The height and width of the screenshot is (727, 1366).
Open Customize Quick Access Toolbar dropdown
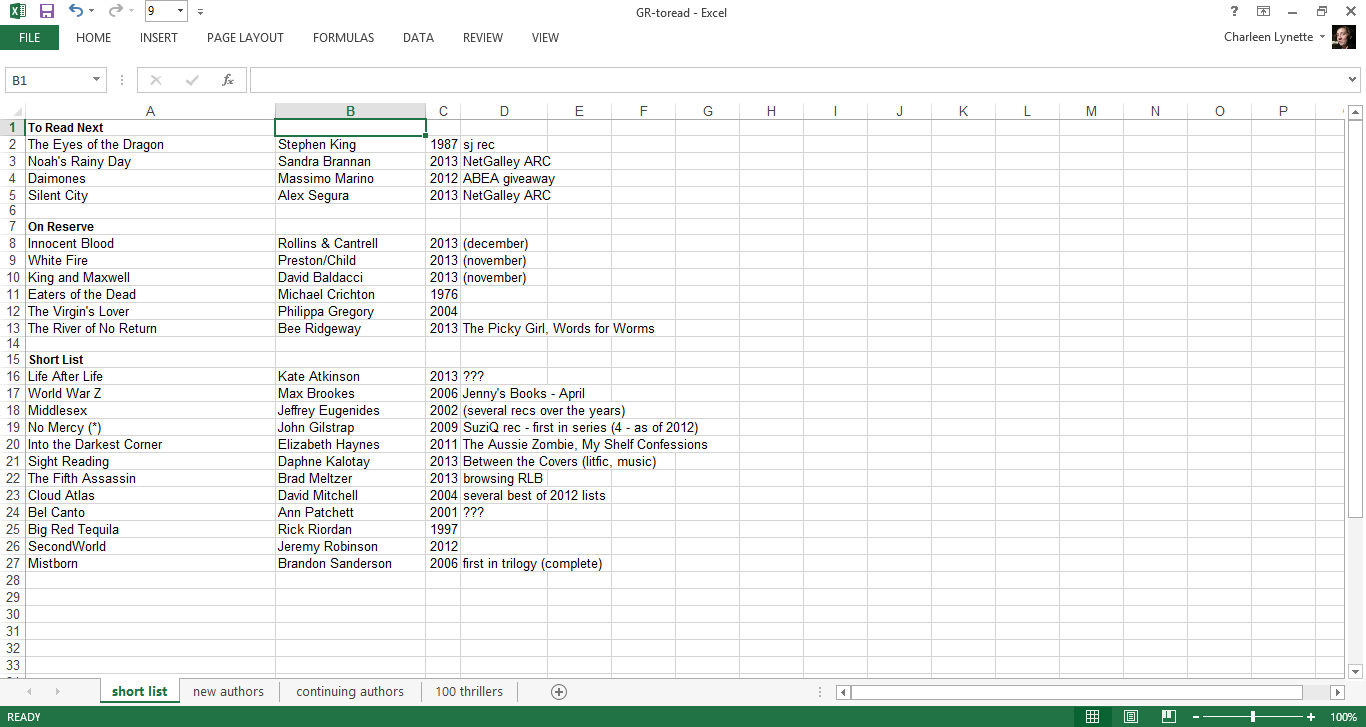pyautogui.click(x=201, y=12)
